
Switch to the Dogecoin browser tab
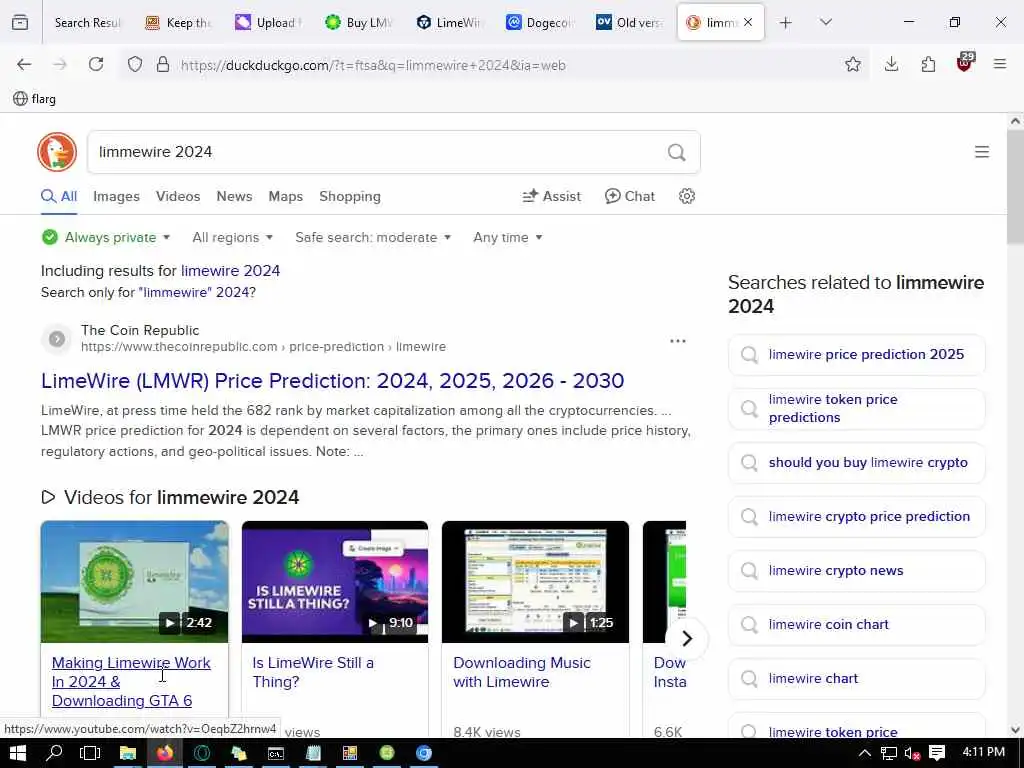541,22
